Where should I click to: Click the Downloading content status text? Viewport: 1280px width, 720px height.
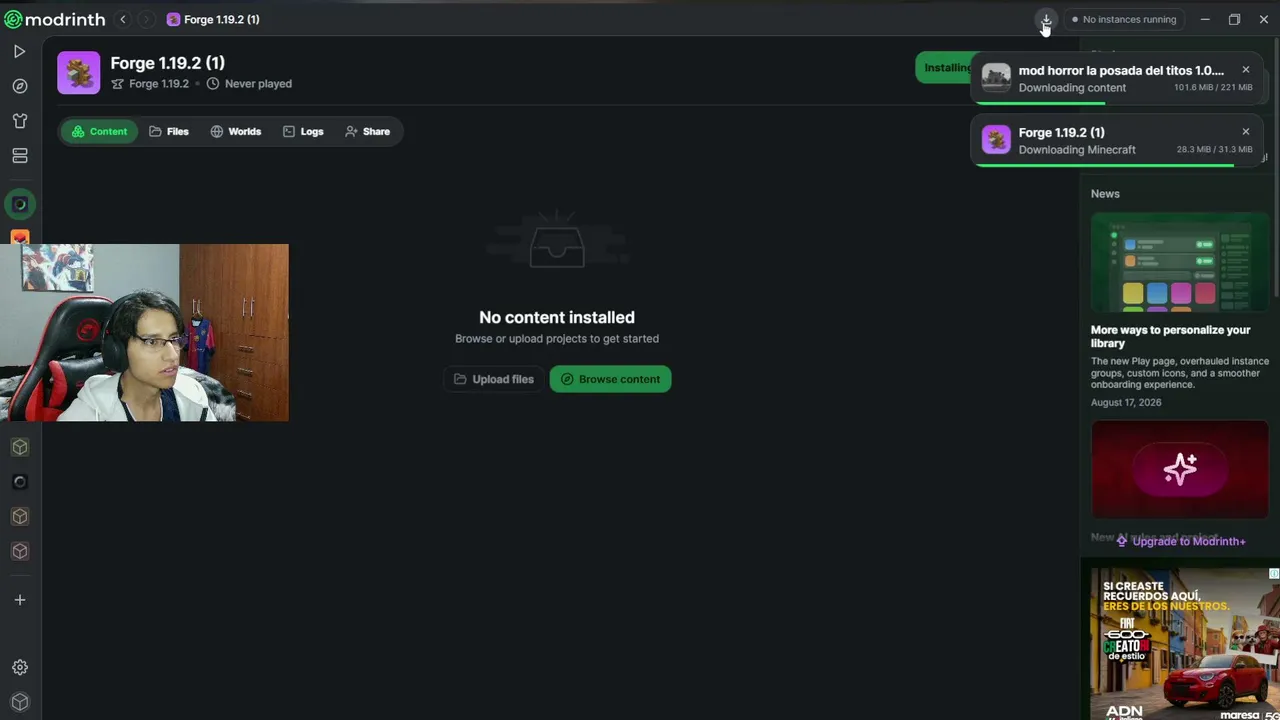coord(1072,88)
